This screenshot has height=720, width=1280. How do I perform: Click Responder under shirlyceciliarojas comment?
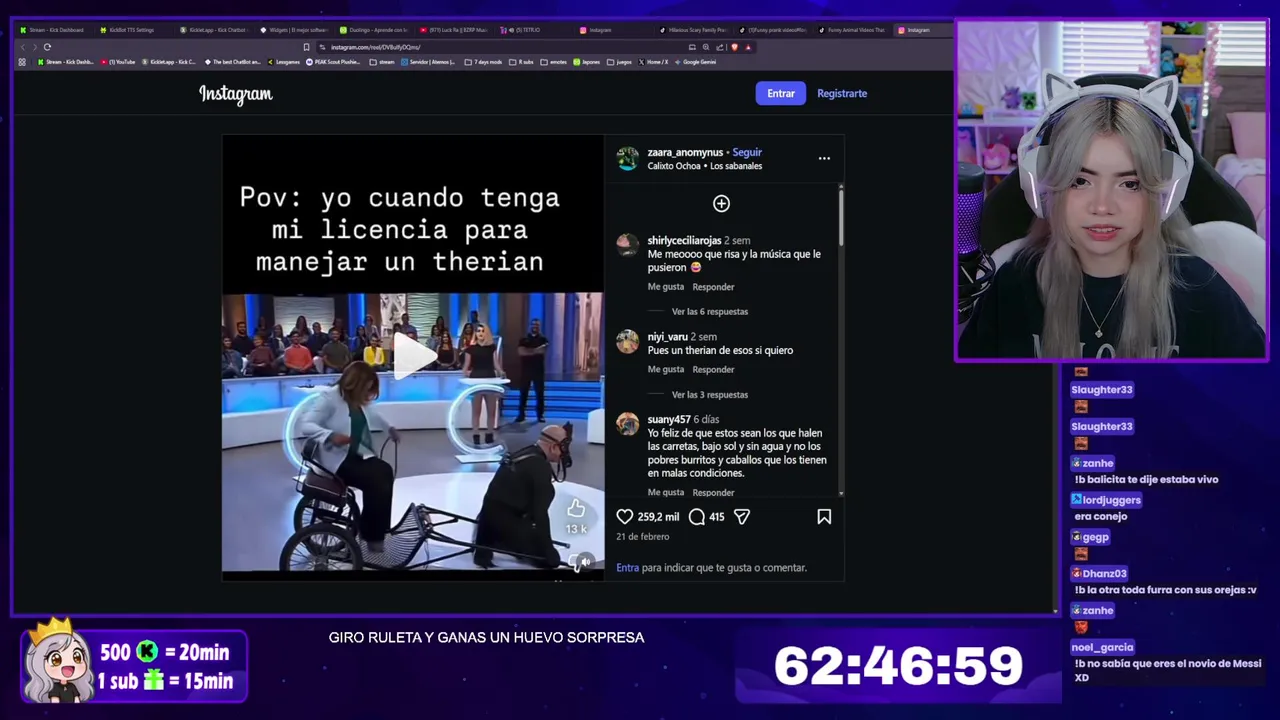point(713,287)
